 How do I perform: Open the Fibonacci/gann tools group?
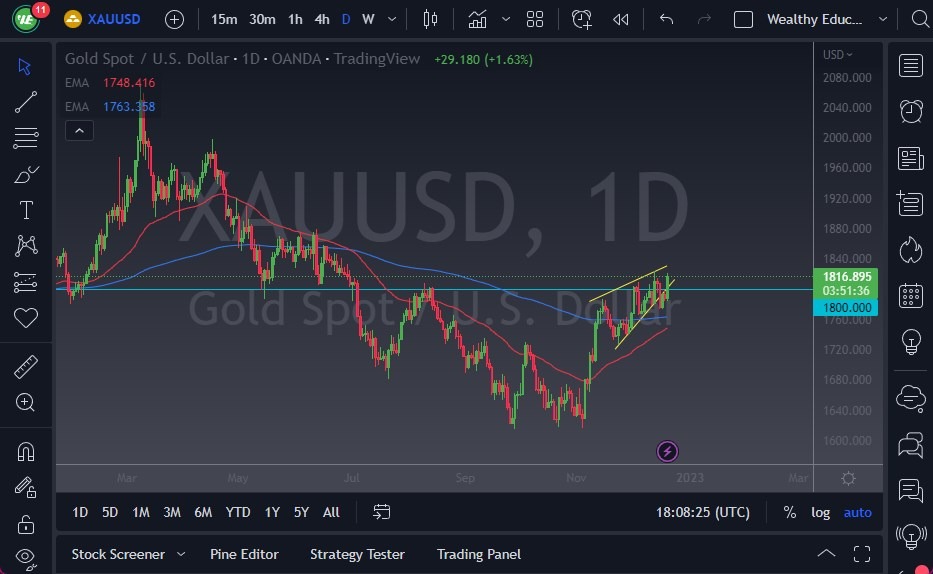26,138
